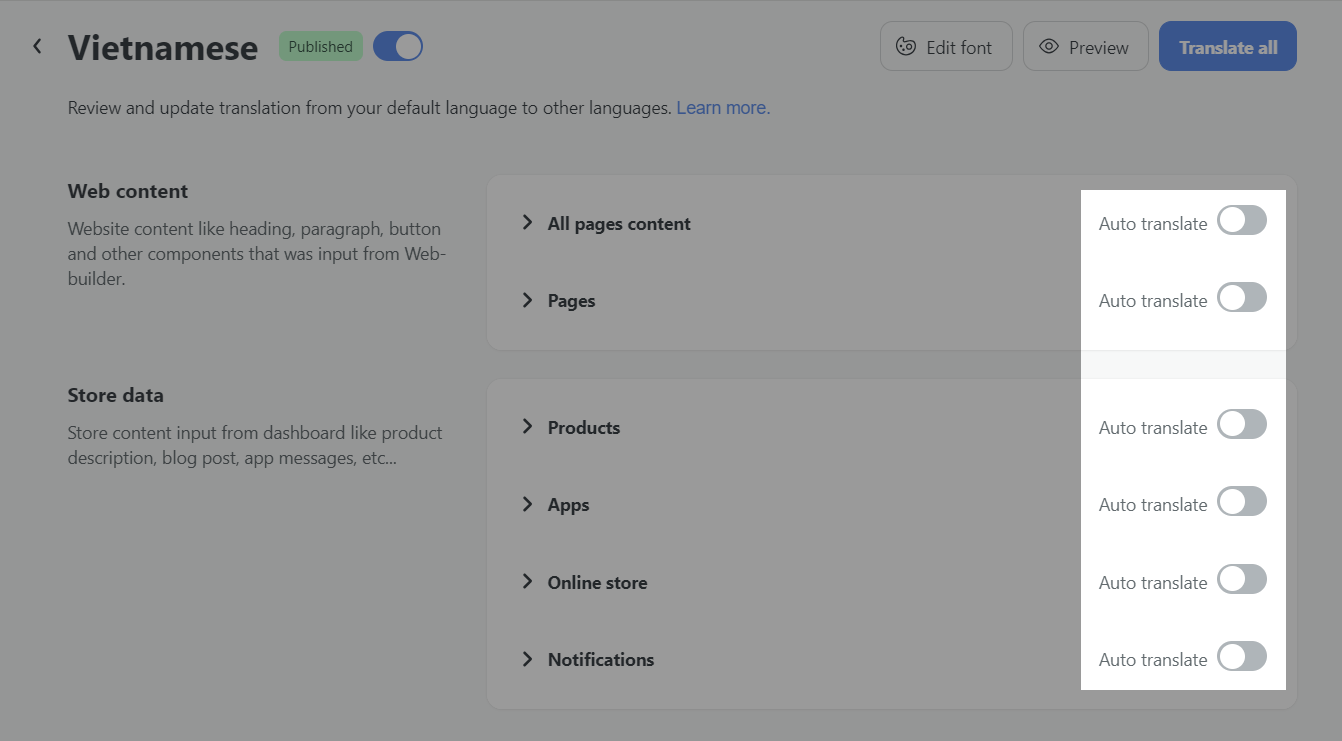Viewport: 1342px width, 741px height.
Task: Expand the Online store chevron
Action: click(x=527, y=581)
